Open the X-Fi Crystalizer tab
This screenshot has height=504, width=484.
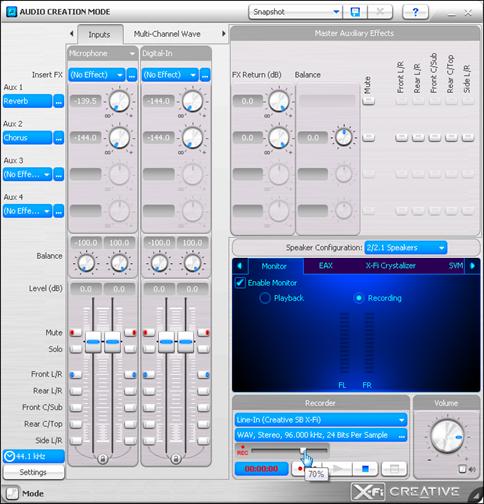[390, 266]
